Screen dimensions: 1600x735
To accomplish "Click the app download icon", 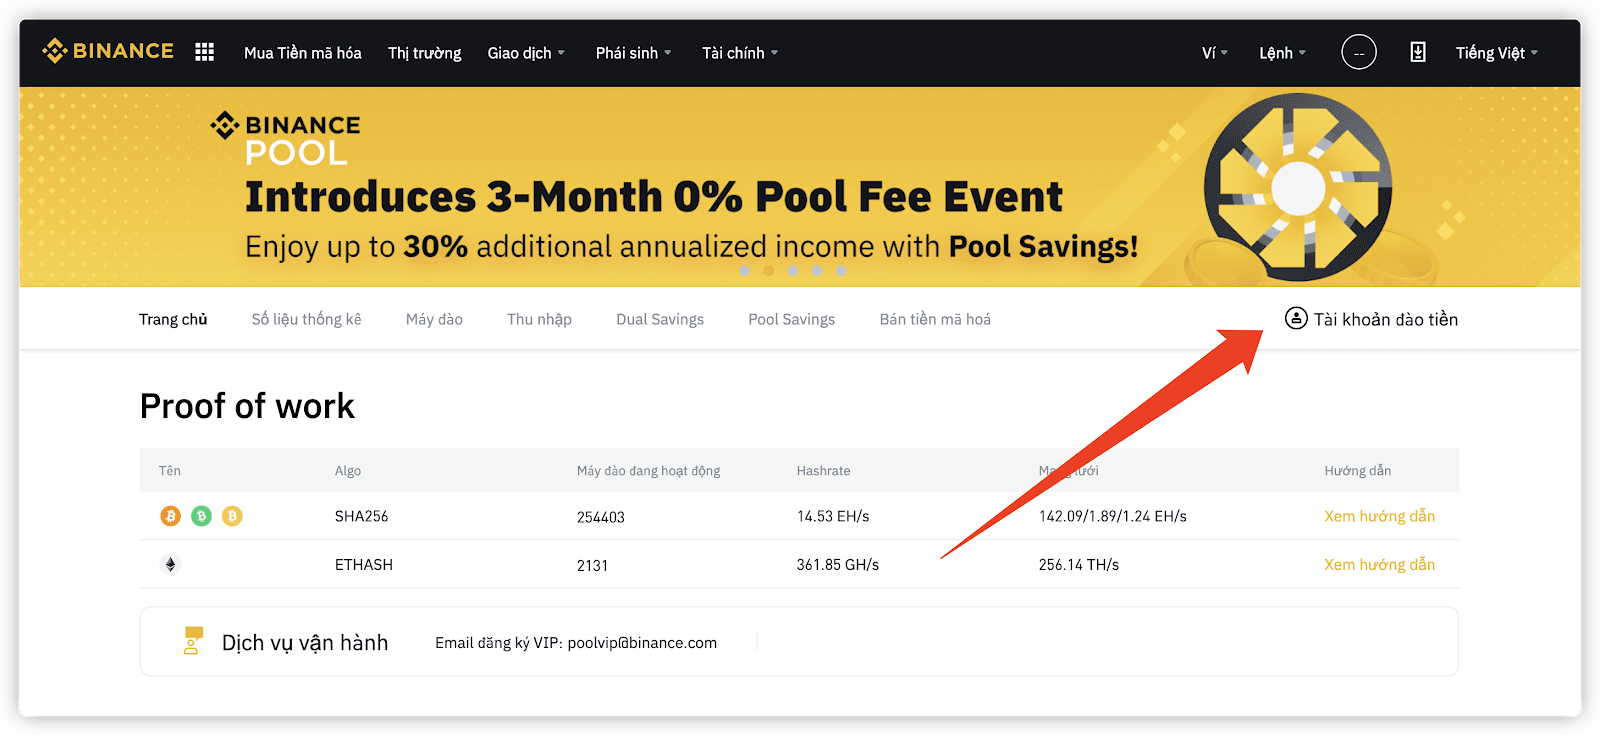I will tap(1417, 52).
